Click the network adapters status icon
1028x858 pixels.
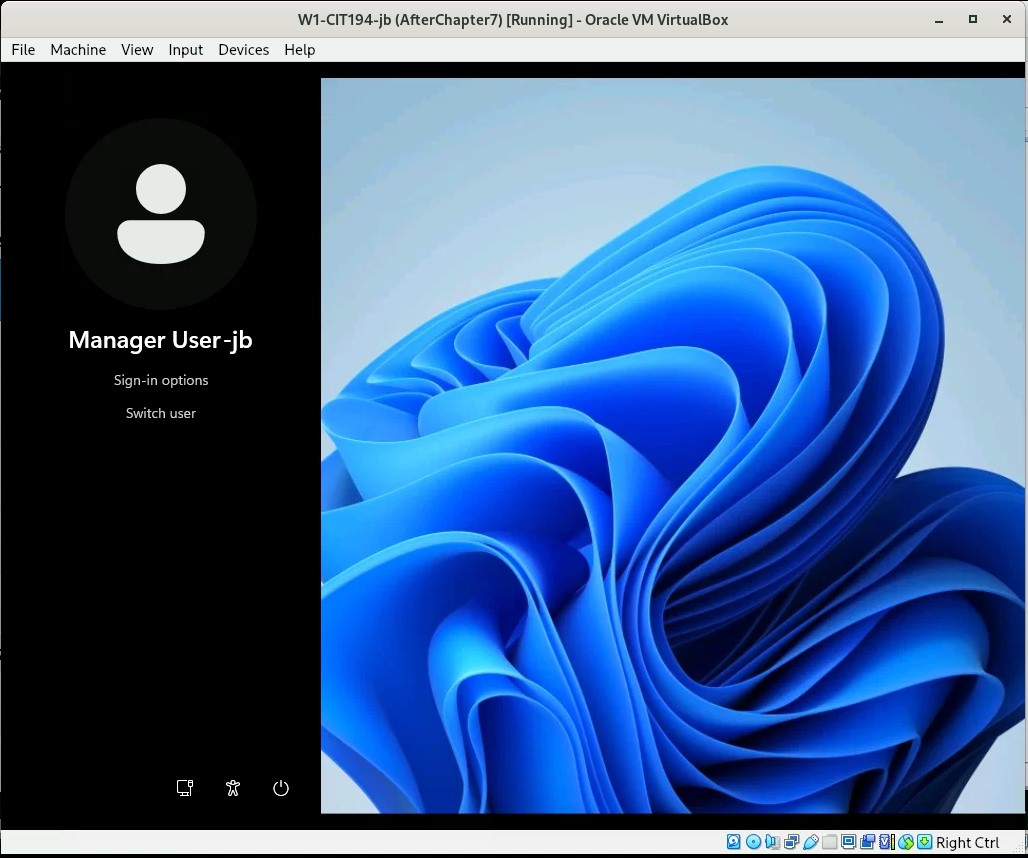click(791, 842)
